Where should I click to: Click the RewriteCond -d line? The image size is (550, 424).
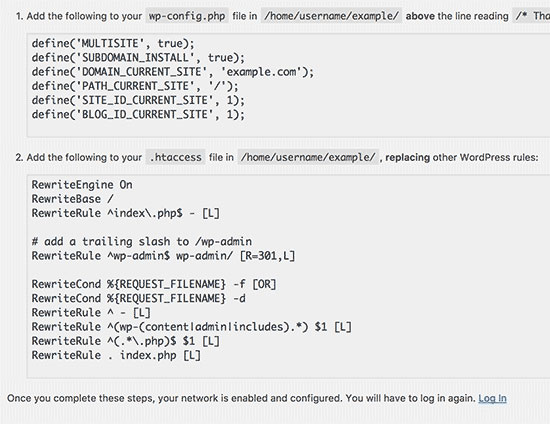tap(139, 298)
